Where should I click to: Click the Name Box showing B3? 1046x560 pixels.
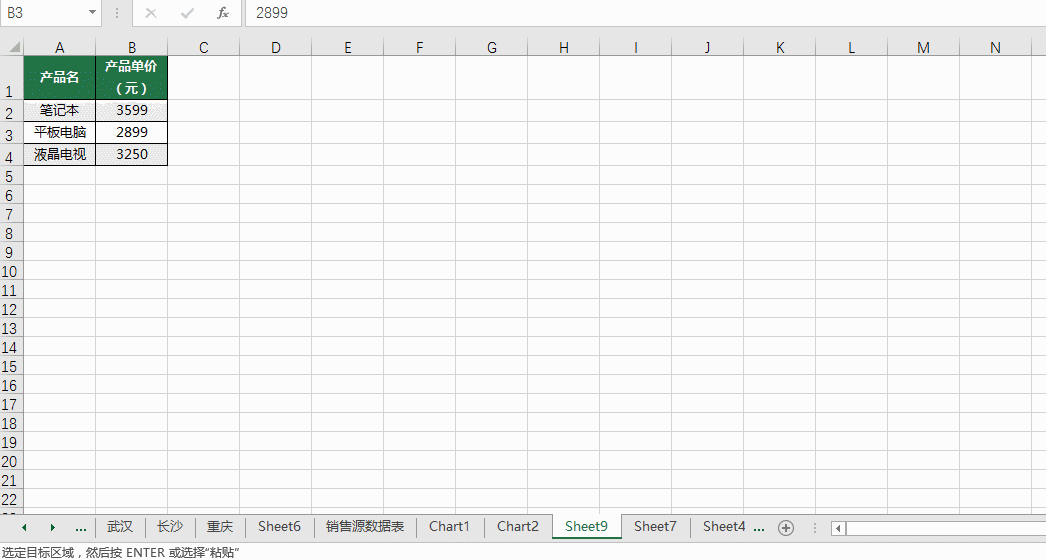tap(44, 13)
